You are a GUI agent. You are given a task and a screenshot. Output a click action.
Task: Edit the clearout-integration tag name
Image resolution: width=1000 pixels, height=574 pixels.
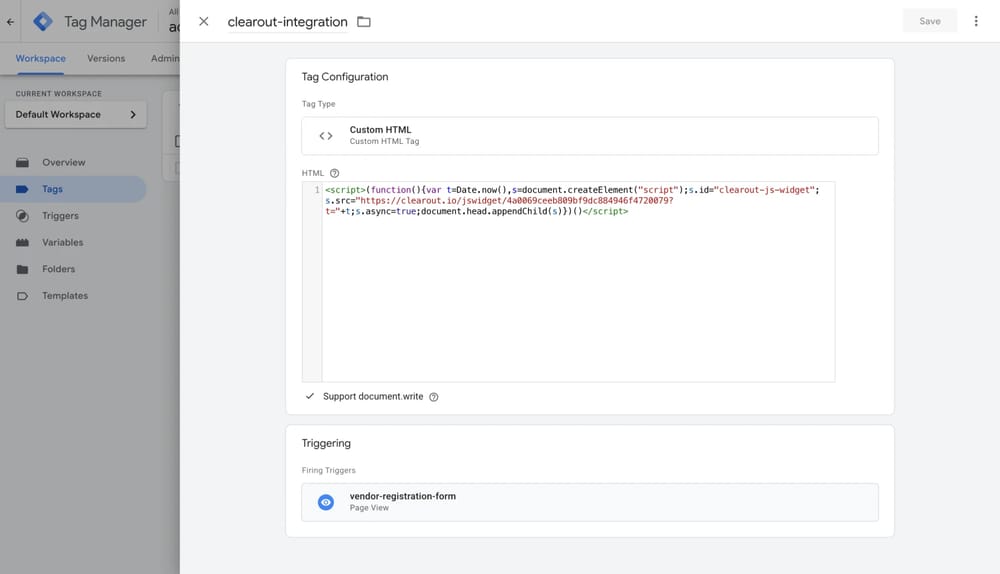point(288,22)
